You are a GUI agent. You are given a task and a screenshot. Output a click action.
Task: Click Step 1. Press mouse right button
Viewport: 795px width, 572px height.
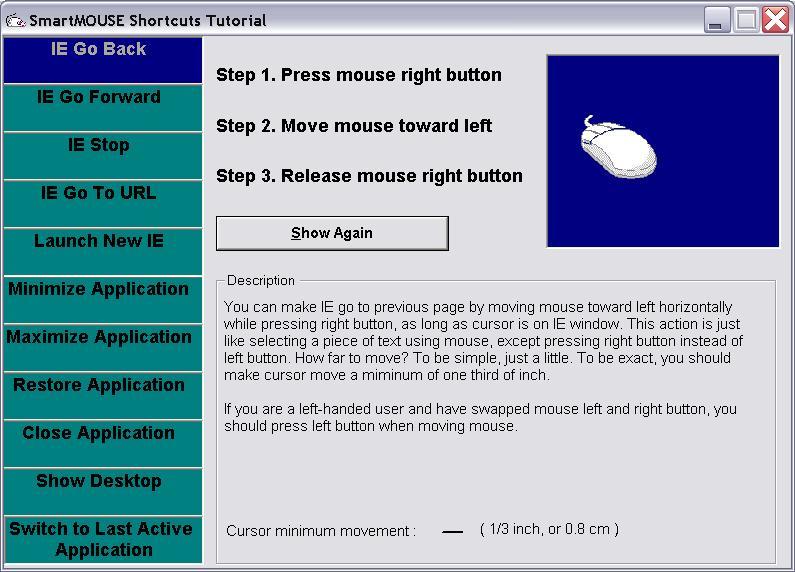[359, 75]
